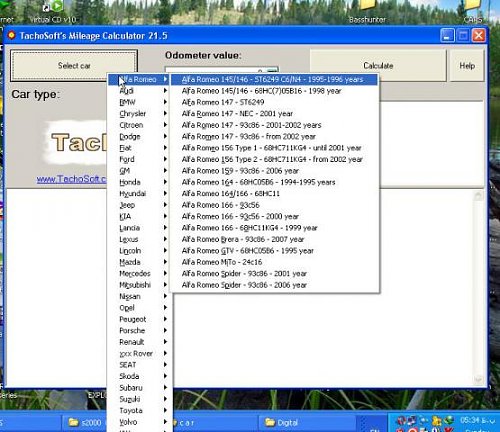Choose Porsche in the brand list

[140, 331]
